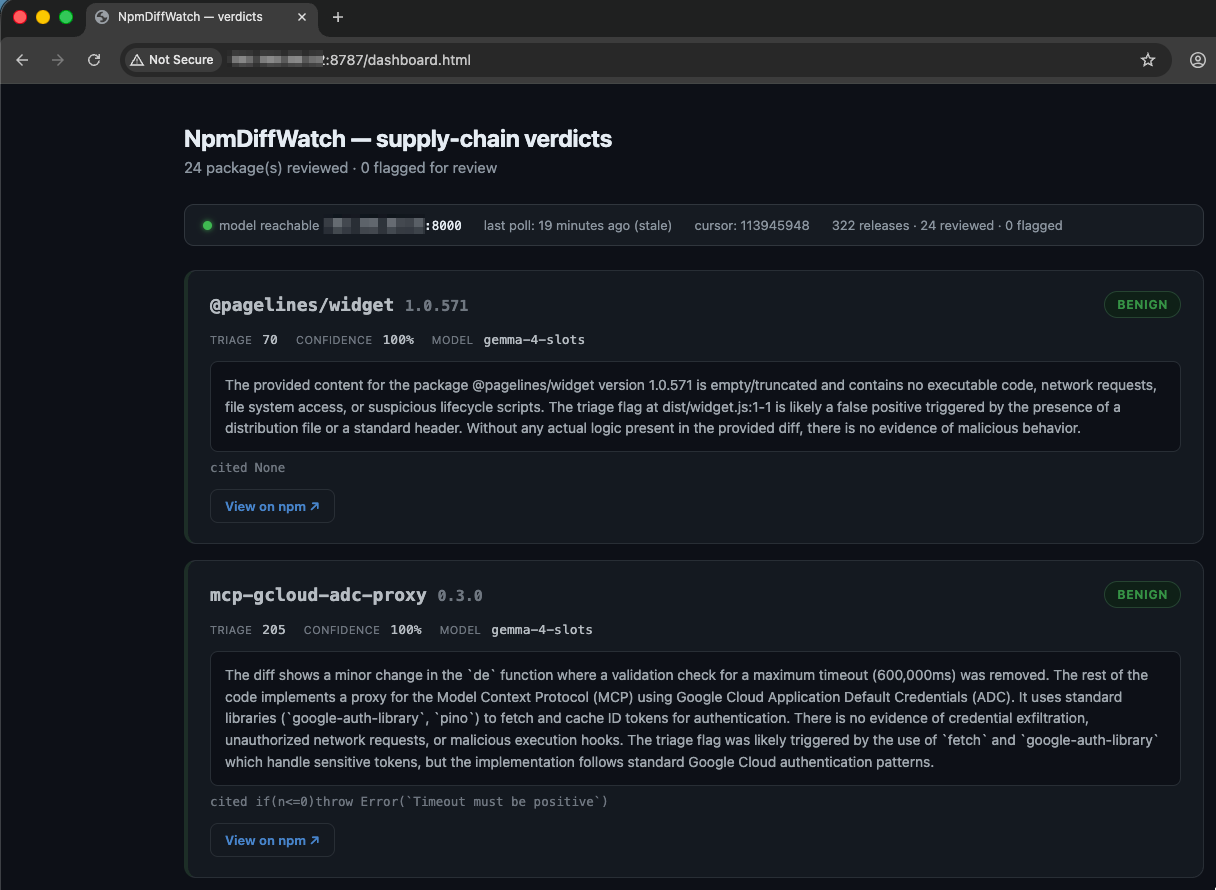
Task: Click the 'last poll: 19 minutes ago (stale)' text
Action: [578, 226]
